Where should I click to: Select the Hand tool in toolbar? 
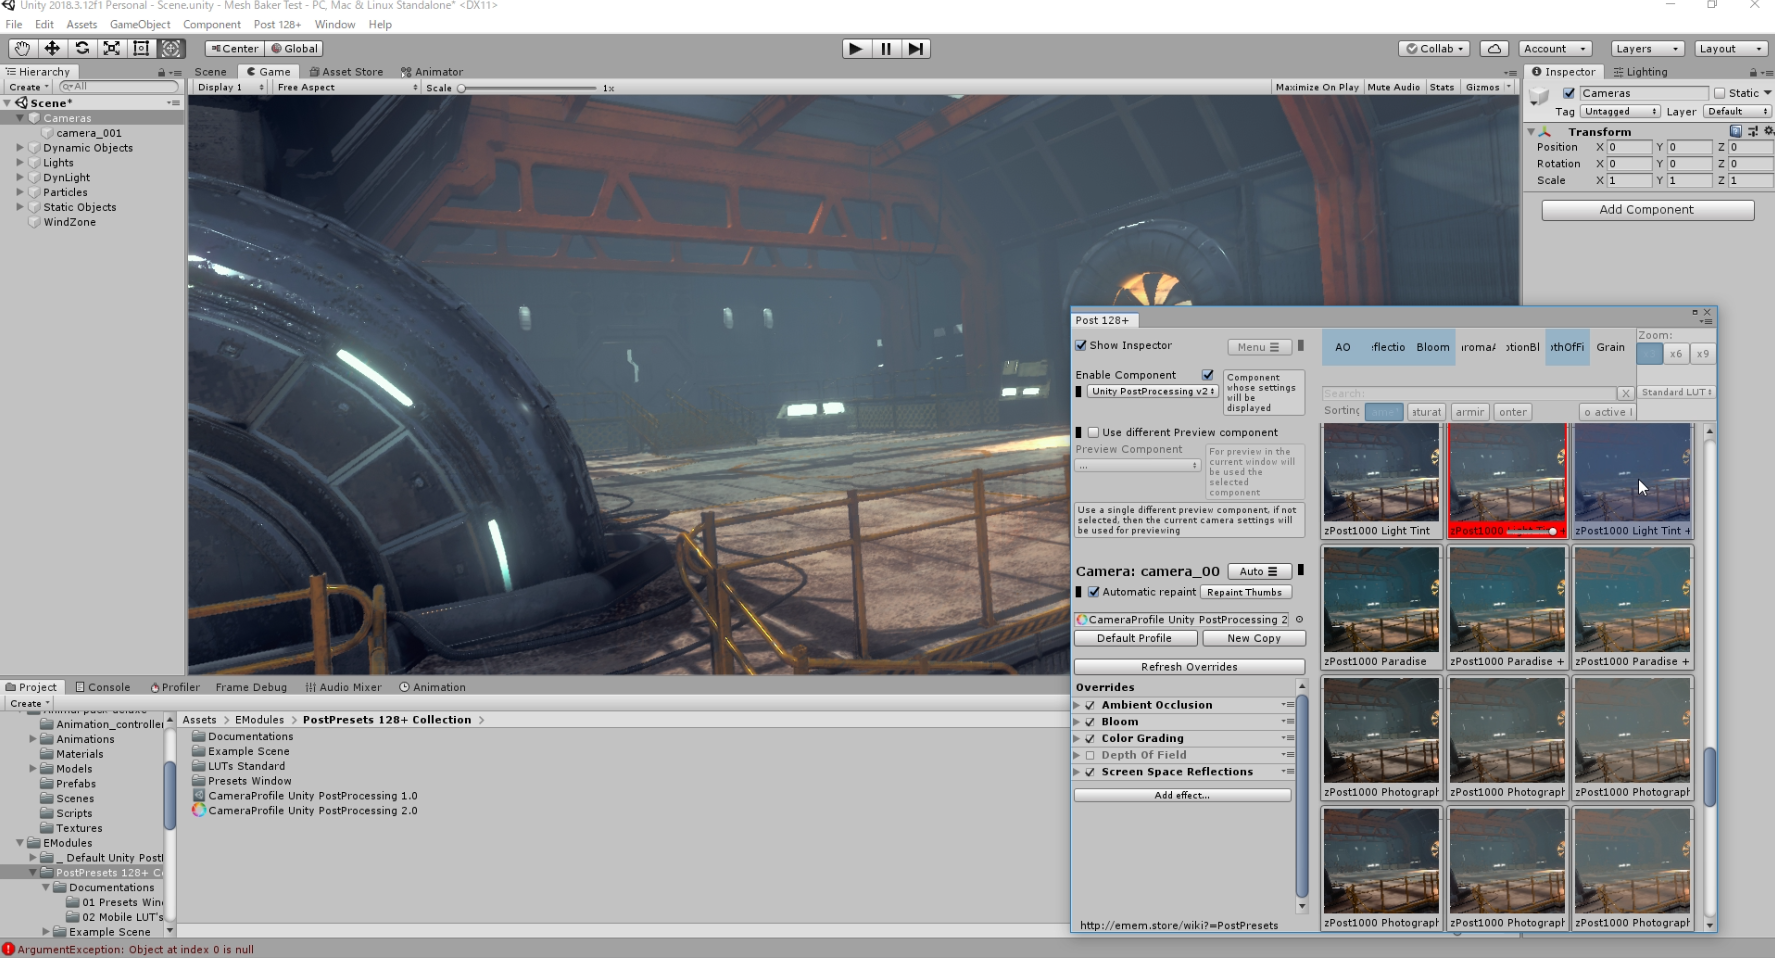(22, 48)
